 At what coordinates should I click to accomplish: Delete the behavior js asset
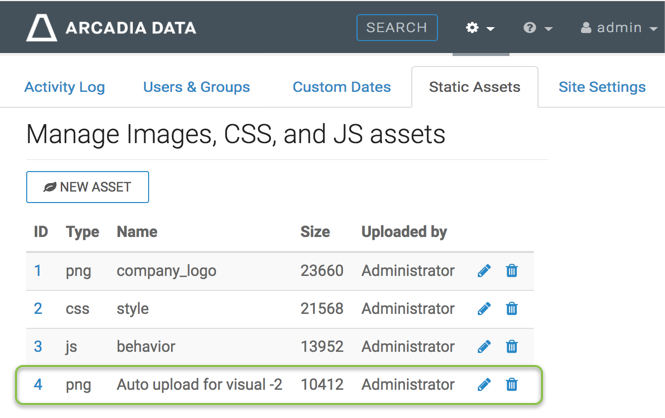tap(512, 347)
